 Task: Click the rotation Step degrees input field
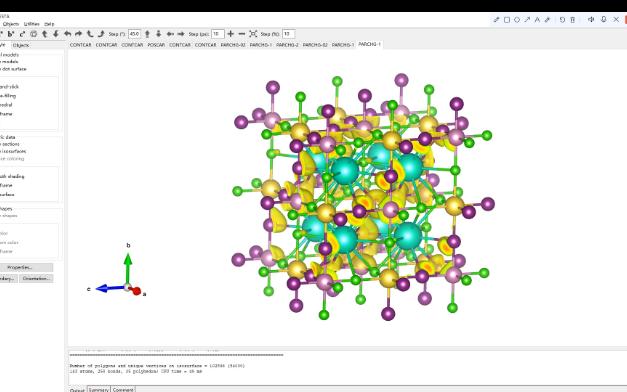tap(134, 34)
